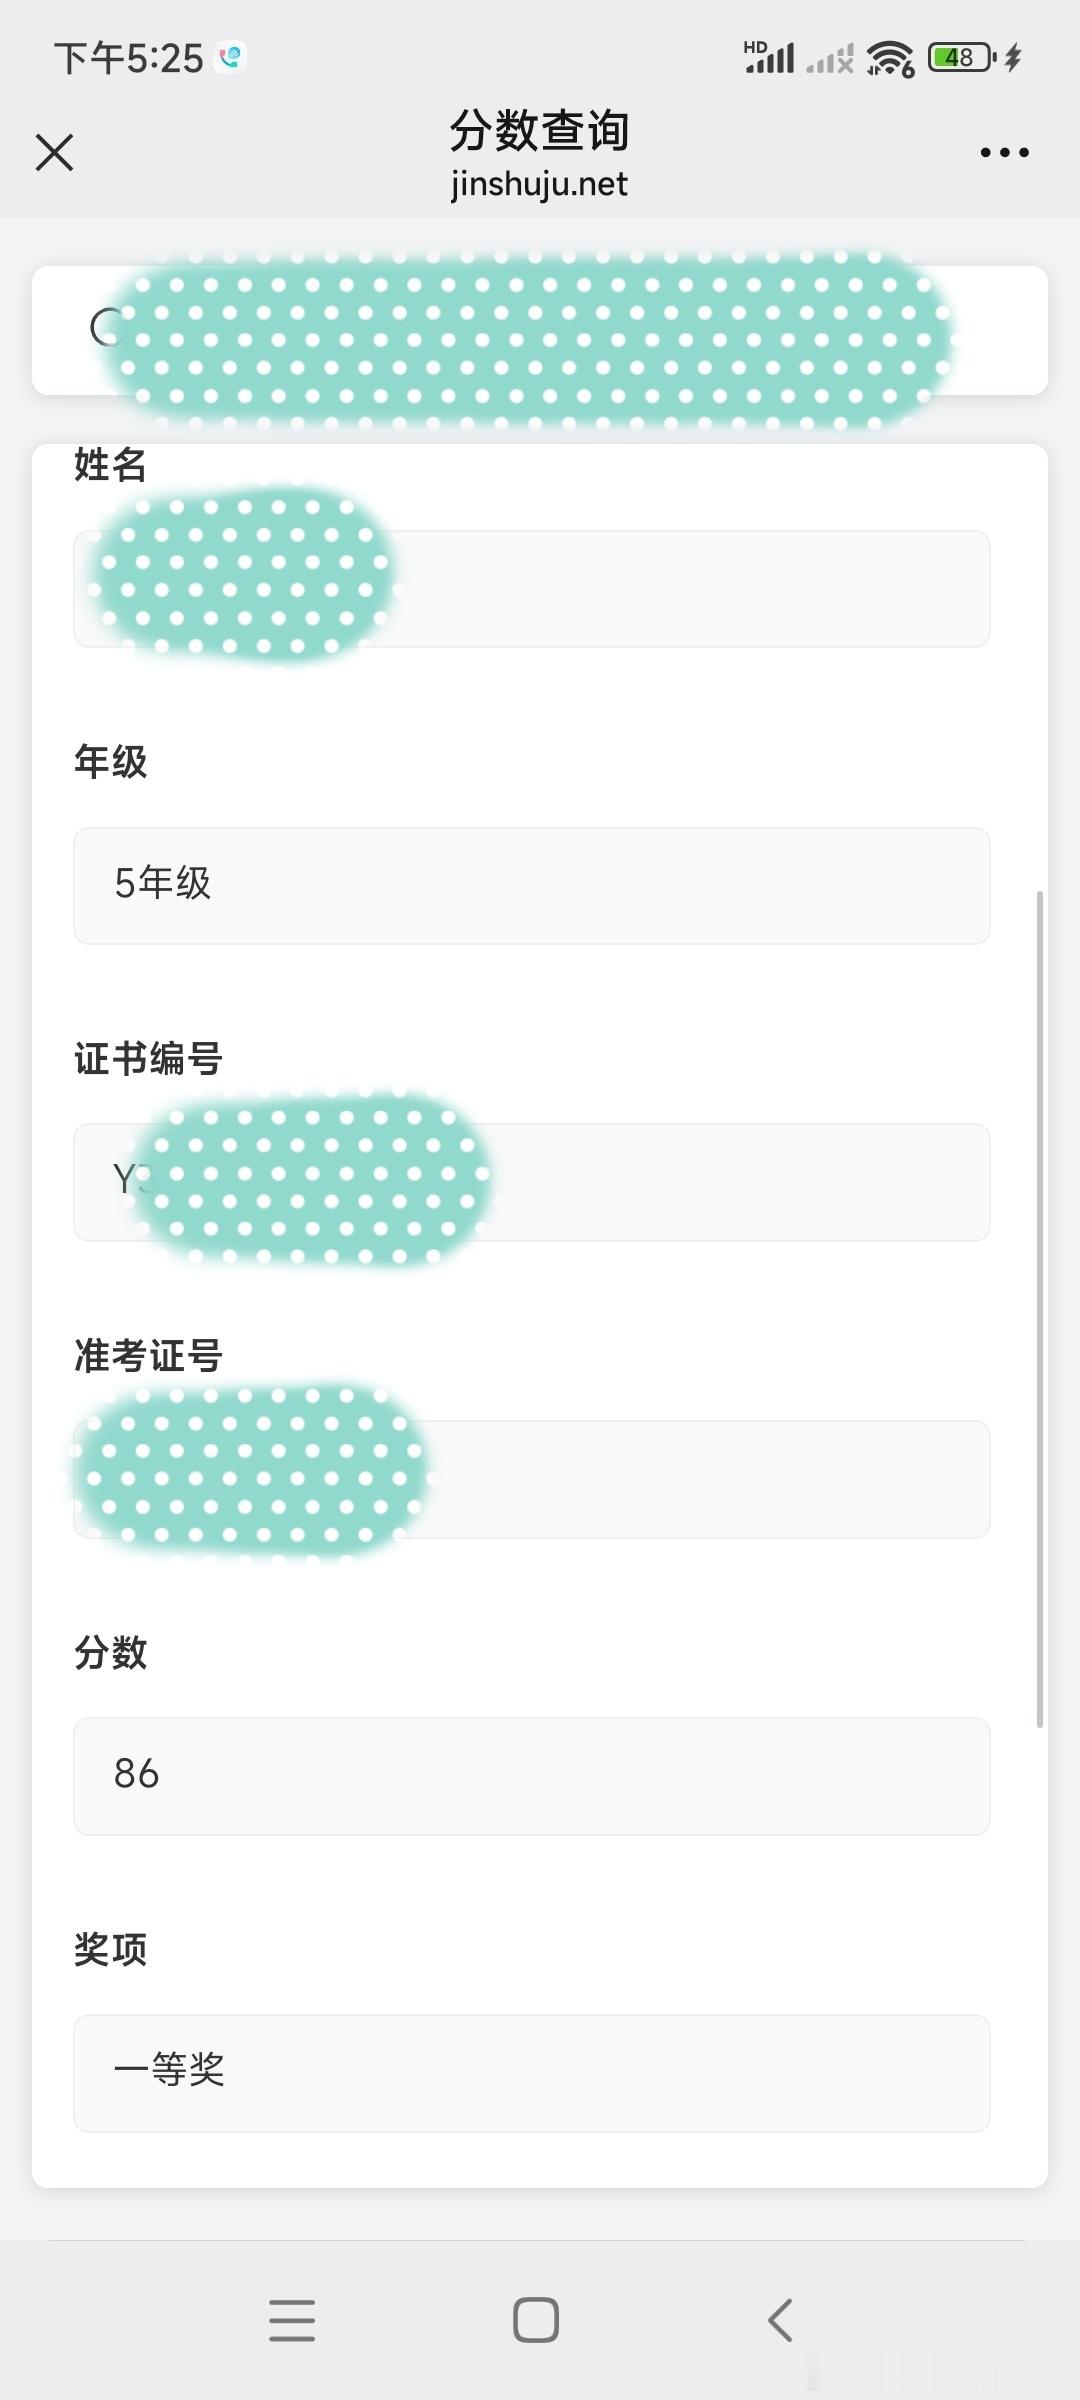Image resolution: width=1080 pixels, height=2400 pixels.
Task: Close the 分数查询 page with X
Action: pos(54,153)
